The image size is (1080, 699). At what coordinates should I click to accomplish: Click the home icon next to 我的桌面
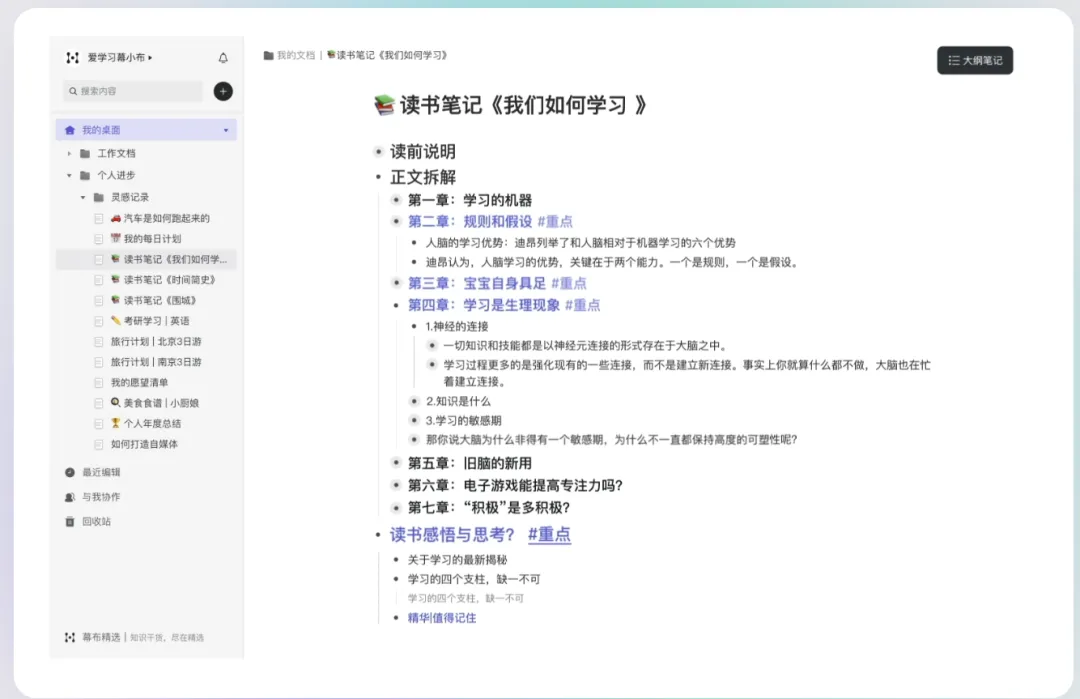[70, 129]
